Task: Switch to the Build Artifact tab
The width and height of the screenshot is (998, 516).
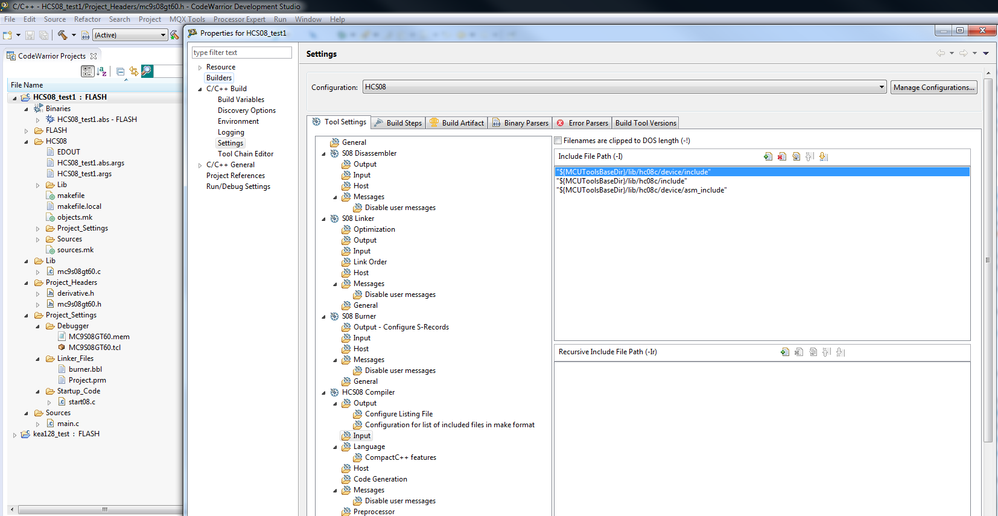Action: point(456,123)
